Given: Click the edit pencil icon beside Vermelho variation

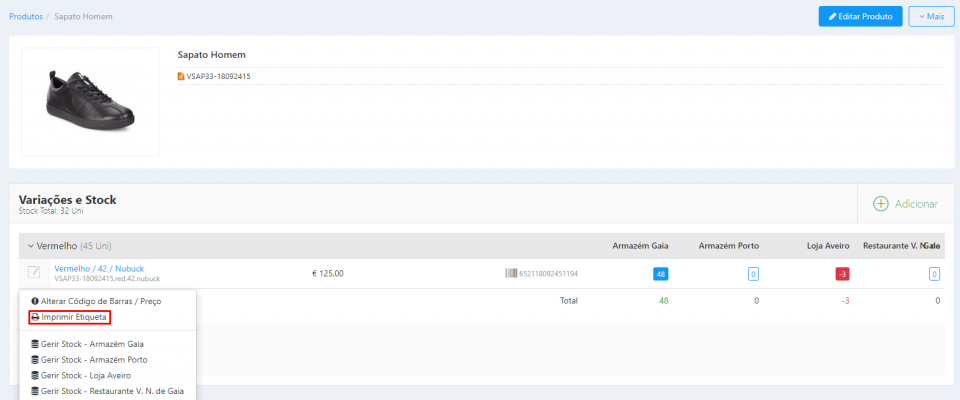Looking at the screenshot, I should (x=34, y=272).
